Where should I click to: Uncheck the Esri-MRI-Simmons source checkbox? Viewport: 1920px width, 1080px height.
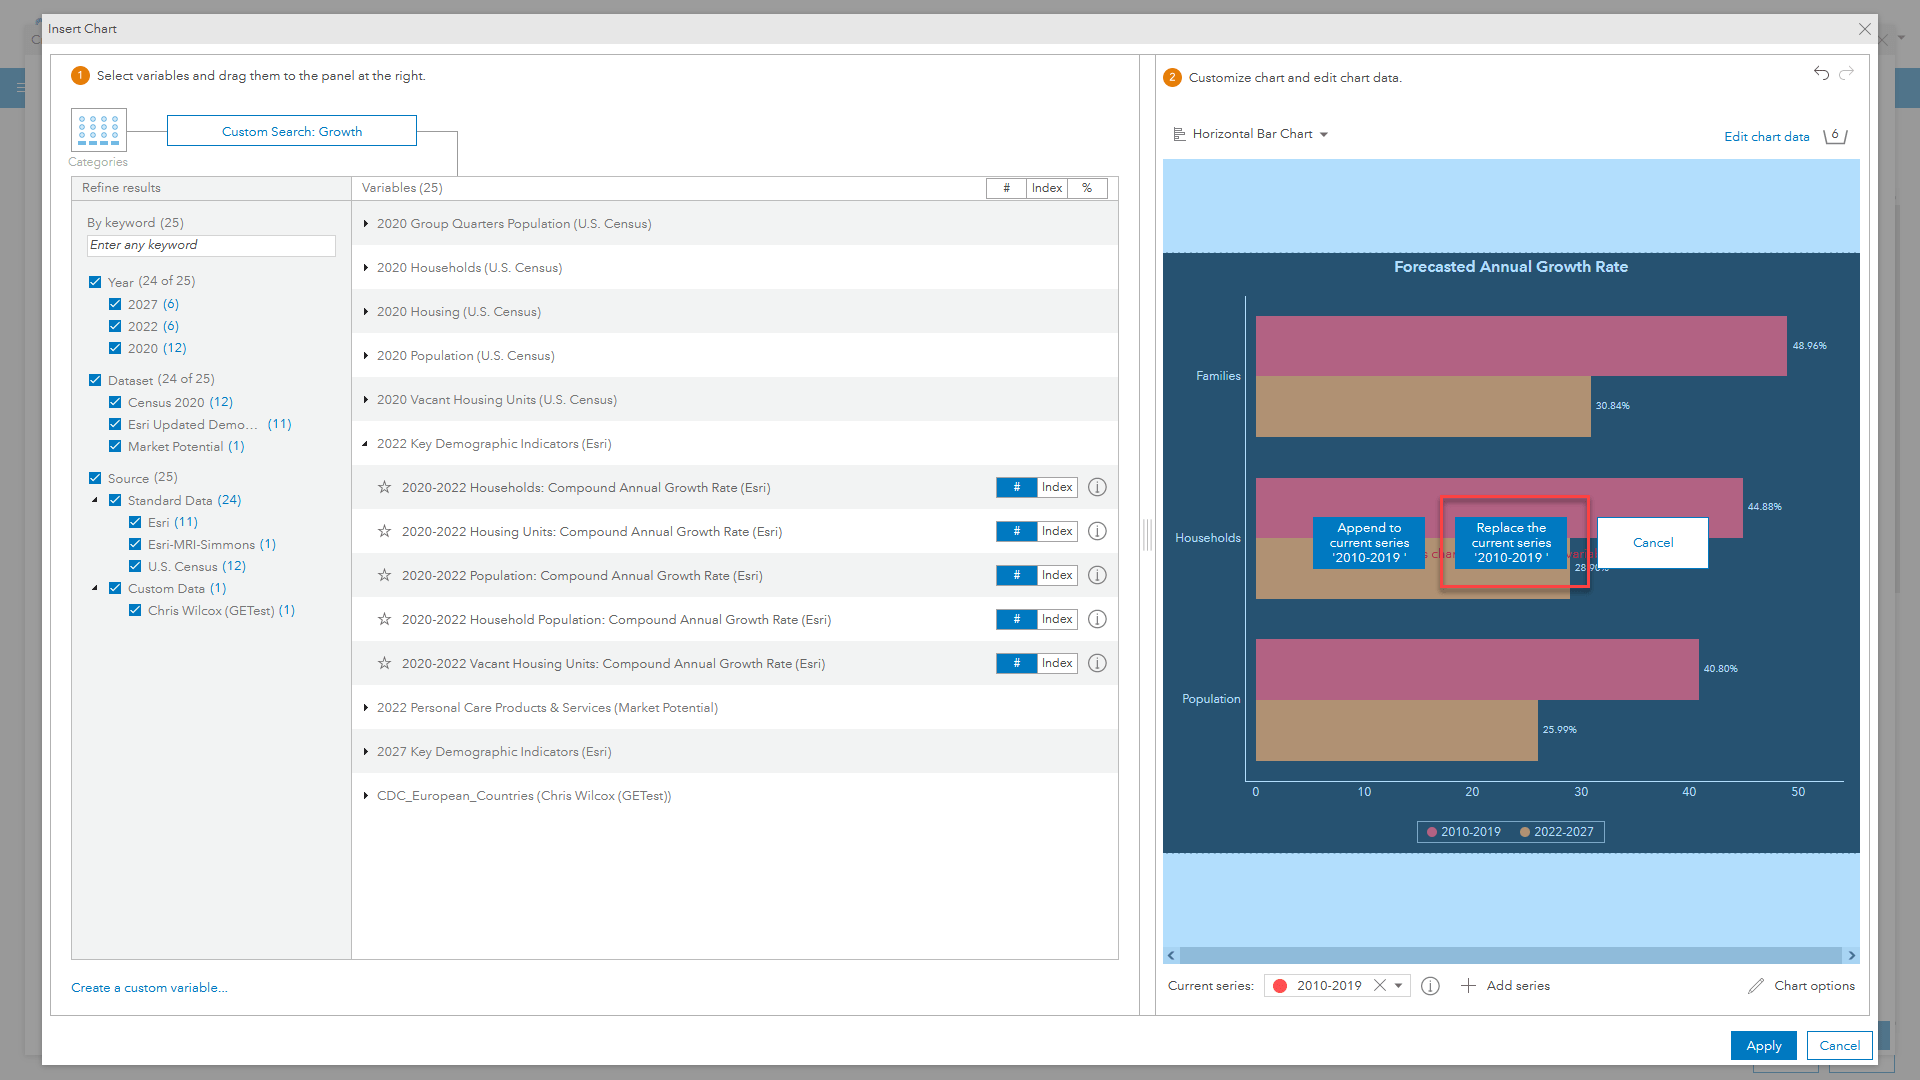pos(135,544)
